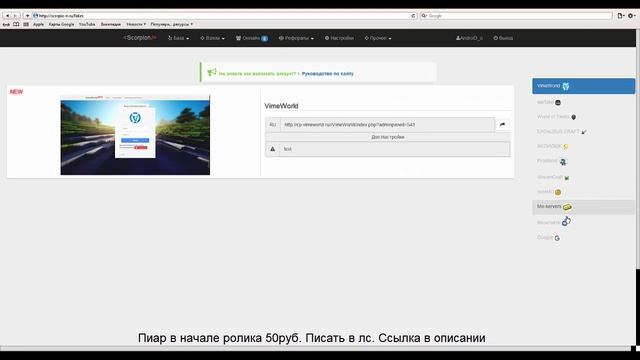Click the NEW label on the card
The height and width of the screenshot is (360, 640).
point(16,92)
